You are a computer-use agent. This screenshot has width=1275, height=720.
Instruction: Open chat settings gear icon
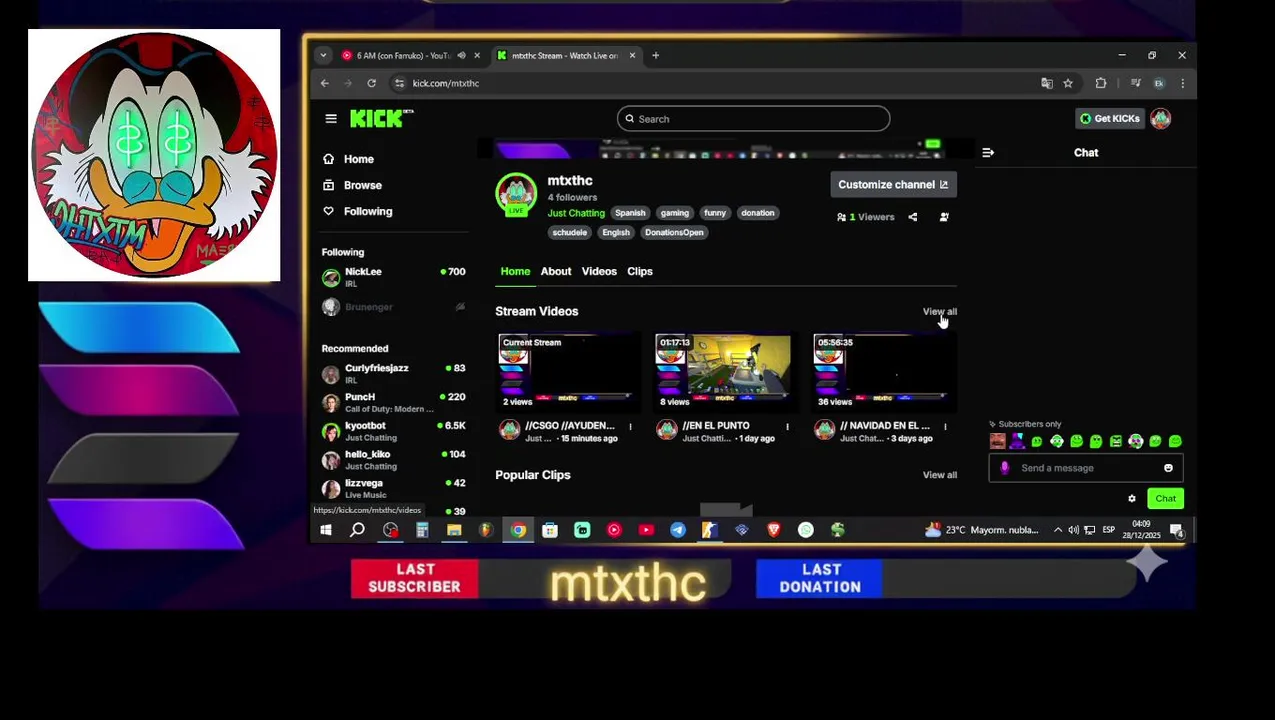[x=1132, y=499]
